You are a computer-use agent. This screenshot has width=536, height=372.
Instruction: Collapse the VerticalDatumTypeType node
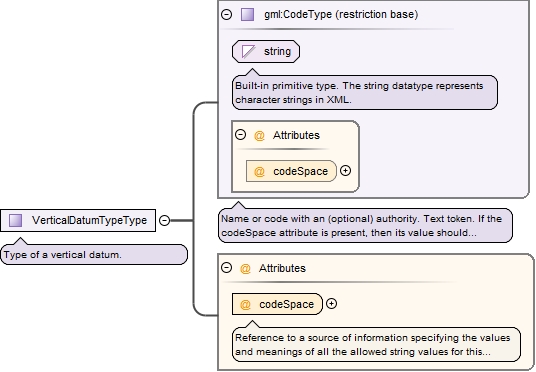coord(164,220)
